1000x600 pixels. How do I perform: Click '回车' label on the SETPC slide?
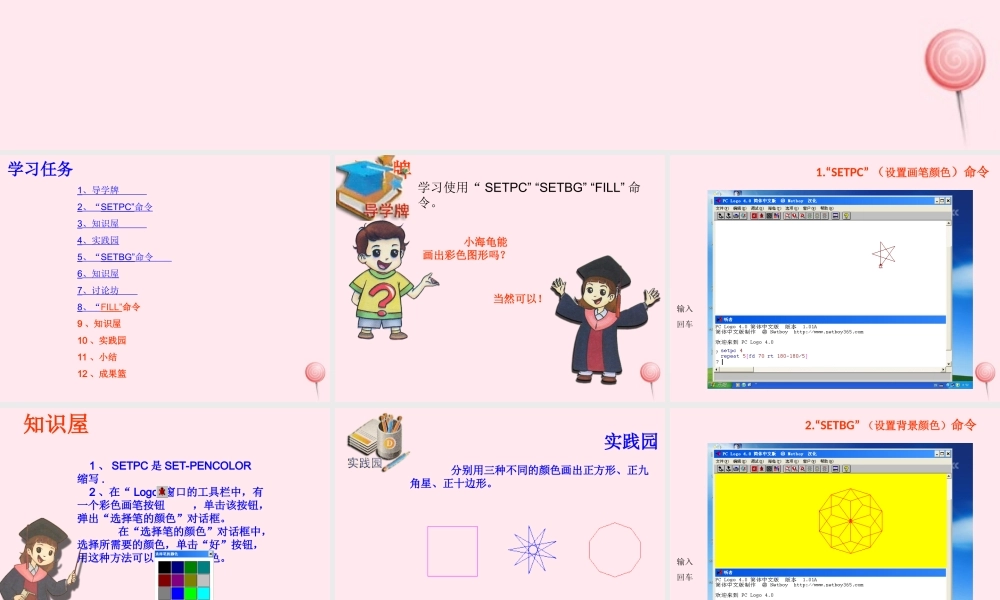684,324
